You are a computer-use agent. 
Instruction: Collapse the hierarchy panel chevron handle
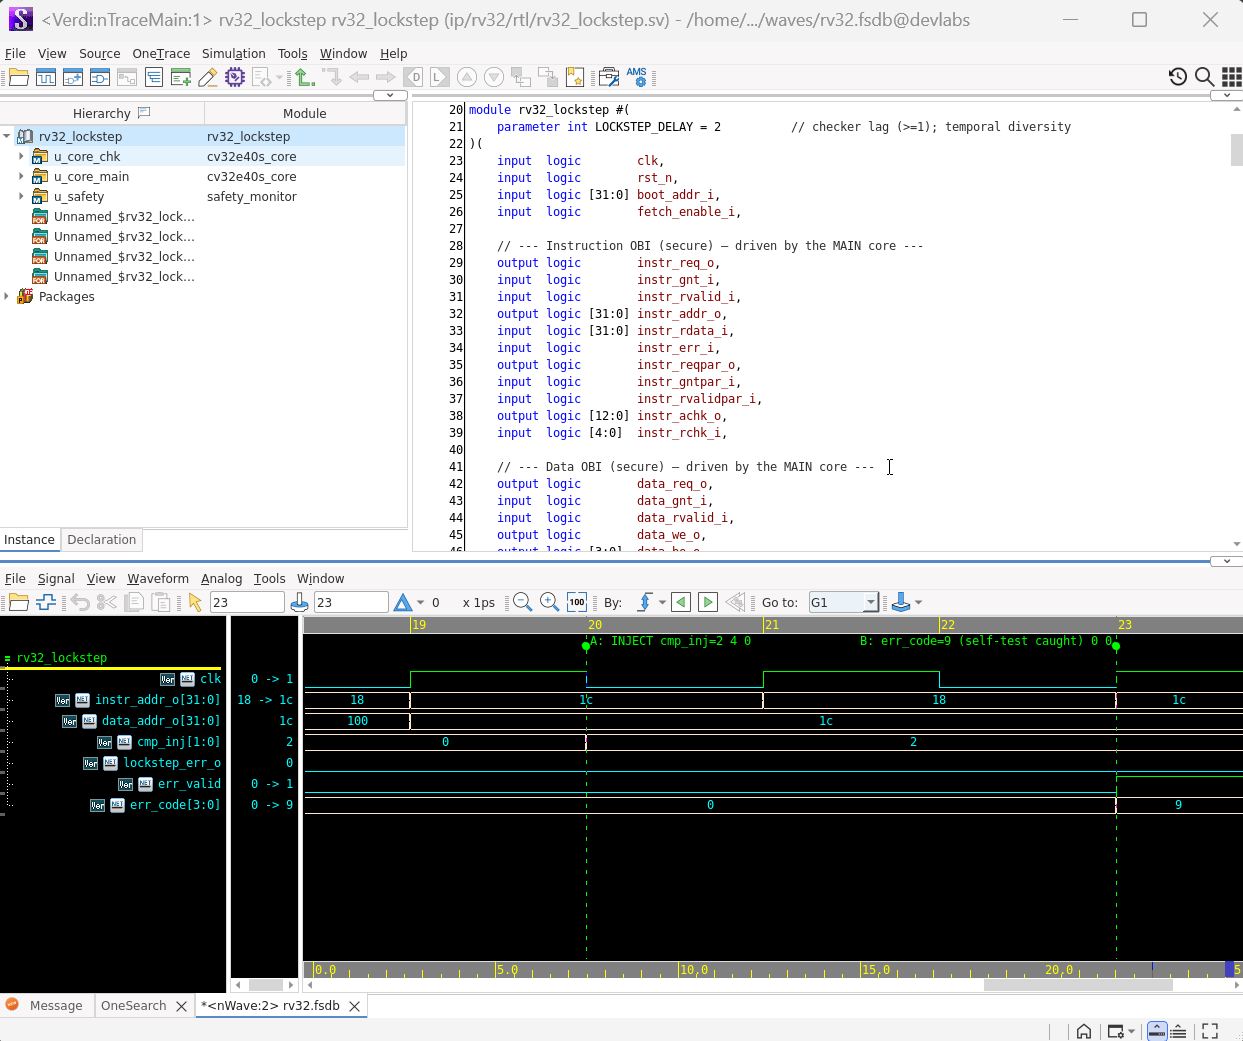click(x=390, y=95)
